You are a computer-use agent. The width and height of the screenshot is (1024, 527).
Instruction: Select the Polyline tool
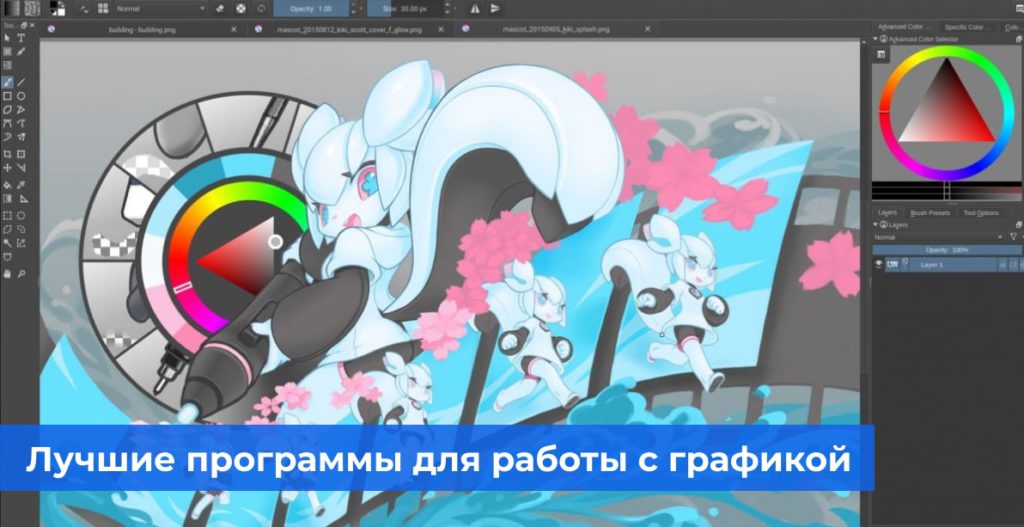pyautogui.click(x=21, y=110)
